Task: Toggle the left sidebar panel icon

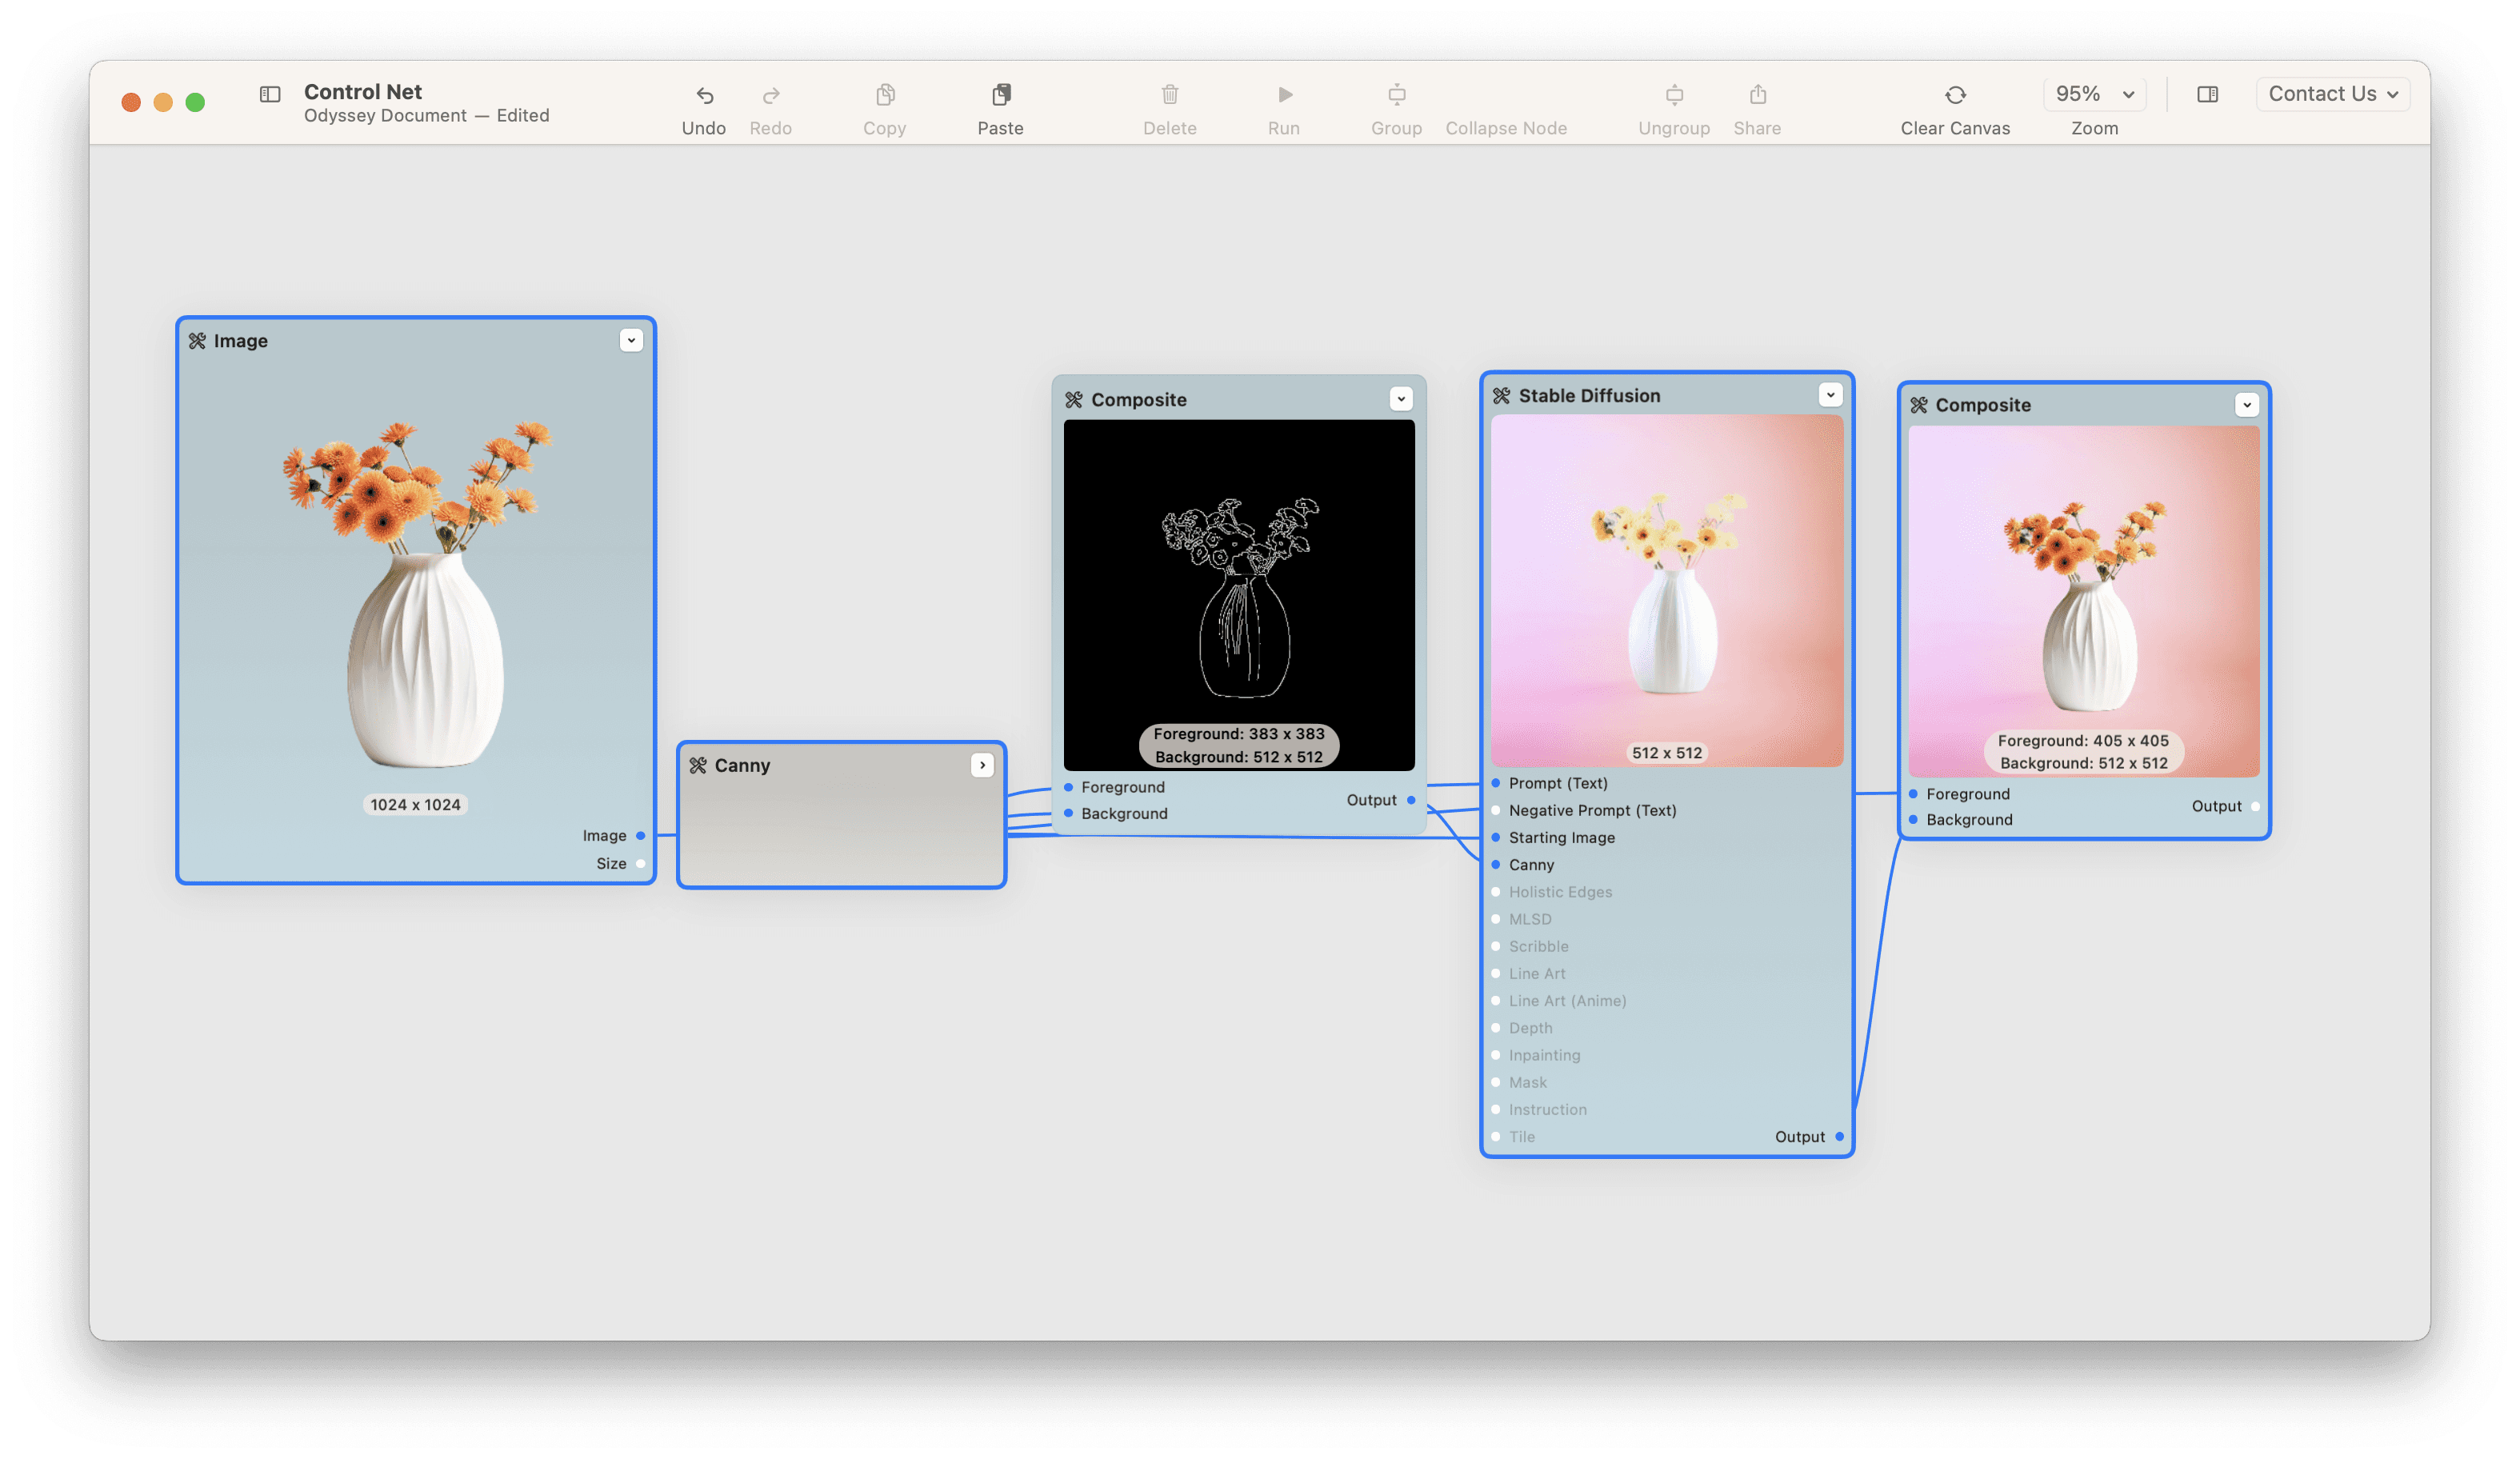Action: pyautogui.click(x=270, y=94)
